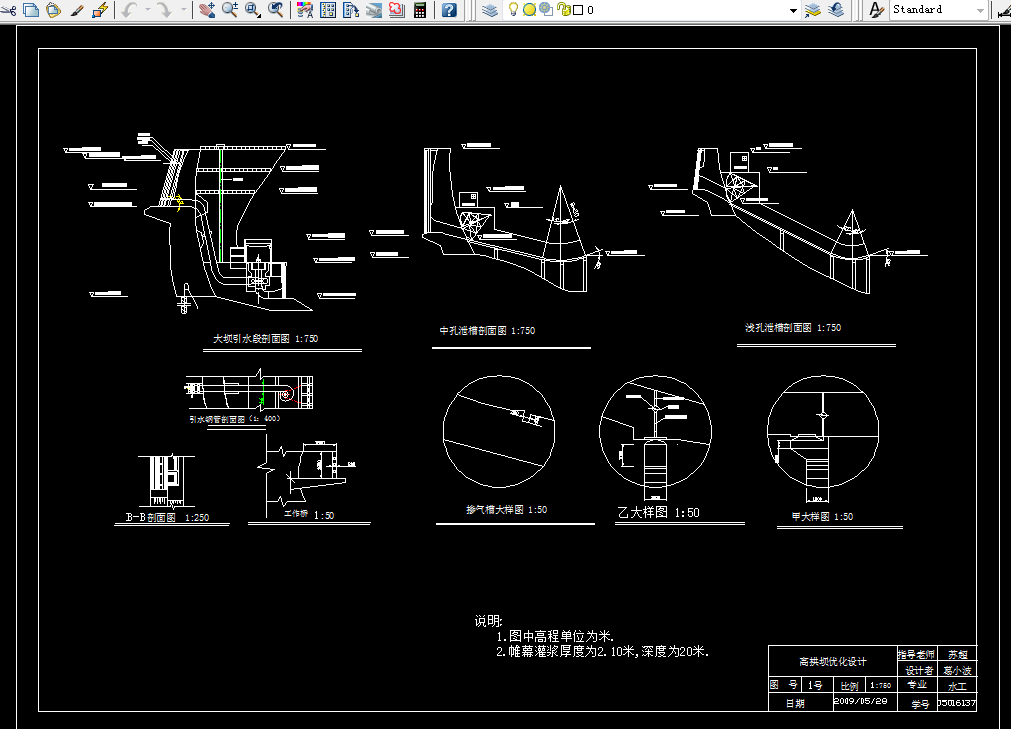Click the note line 图中高程单位为米
Screen dimensions: 1011x729
coord(555,636)
